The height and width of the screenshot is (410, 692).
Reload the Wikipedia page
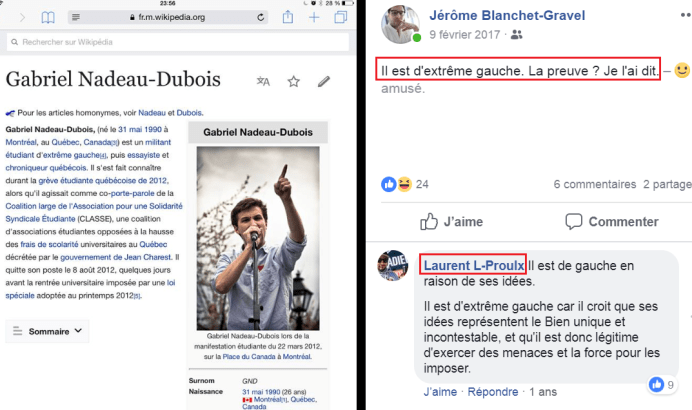262,17
